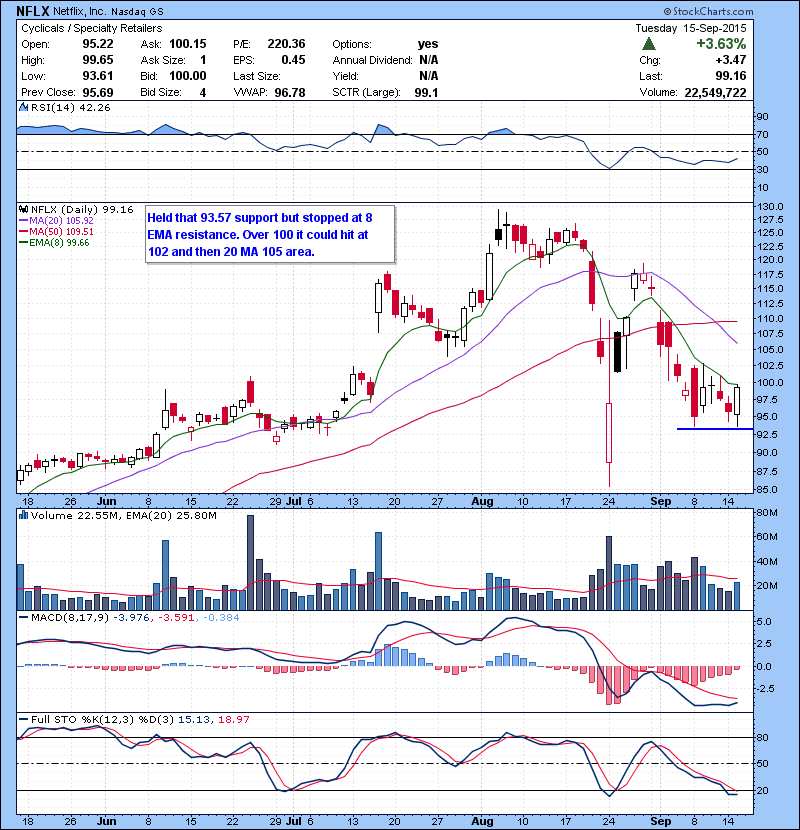
Task: Click the NFLX (Daily) 99.16 chart label
Action: (x=82, y=210)
